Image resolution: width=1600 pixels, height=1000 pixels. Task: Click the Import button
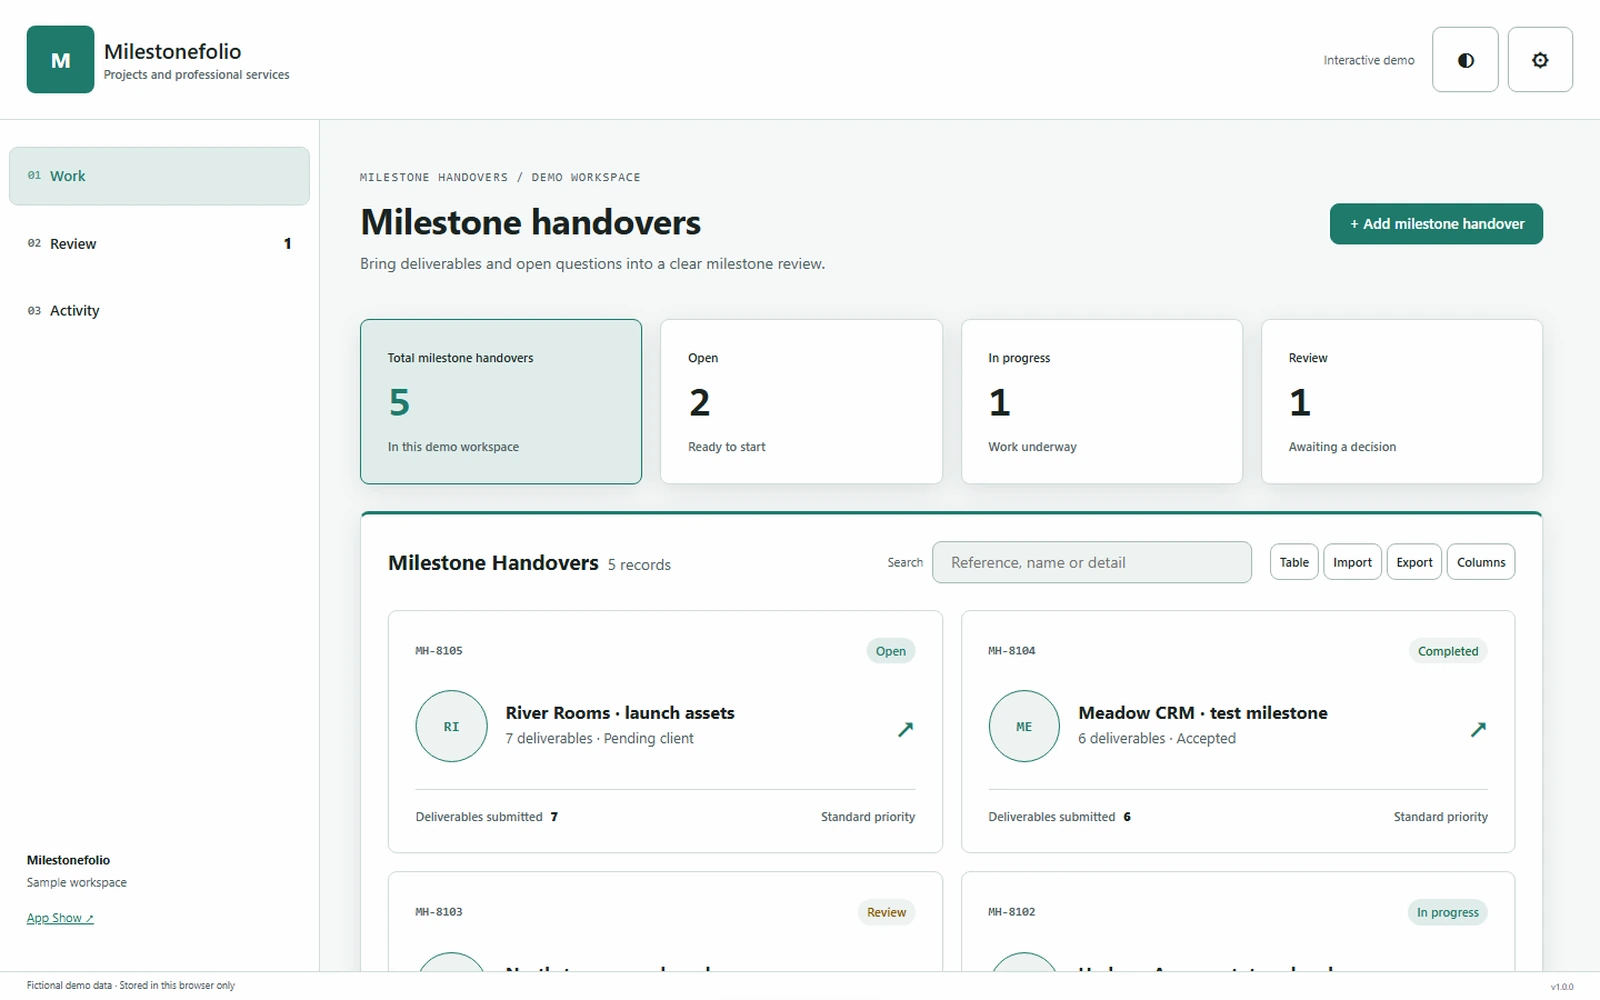[1352, 562]
